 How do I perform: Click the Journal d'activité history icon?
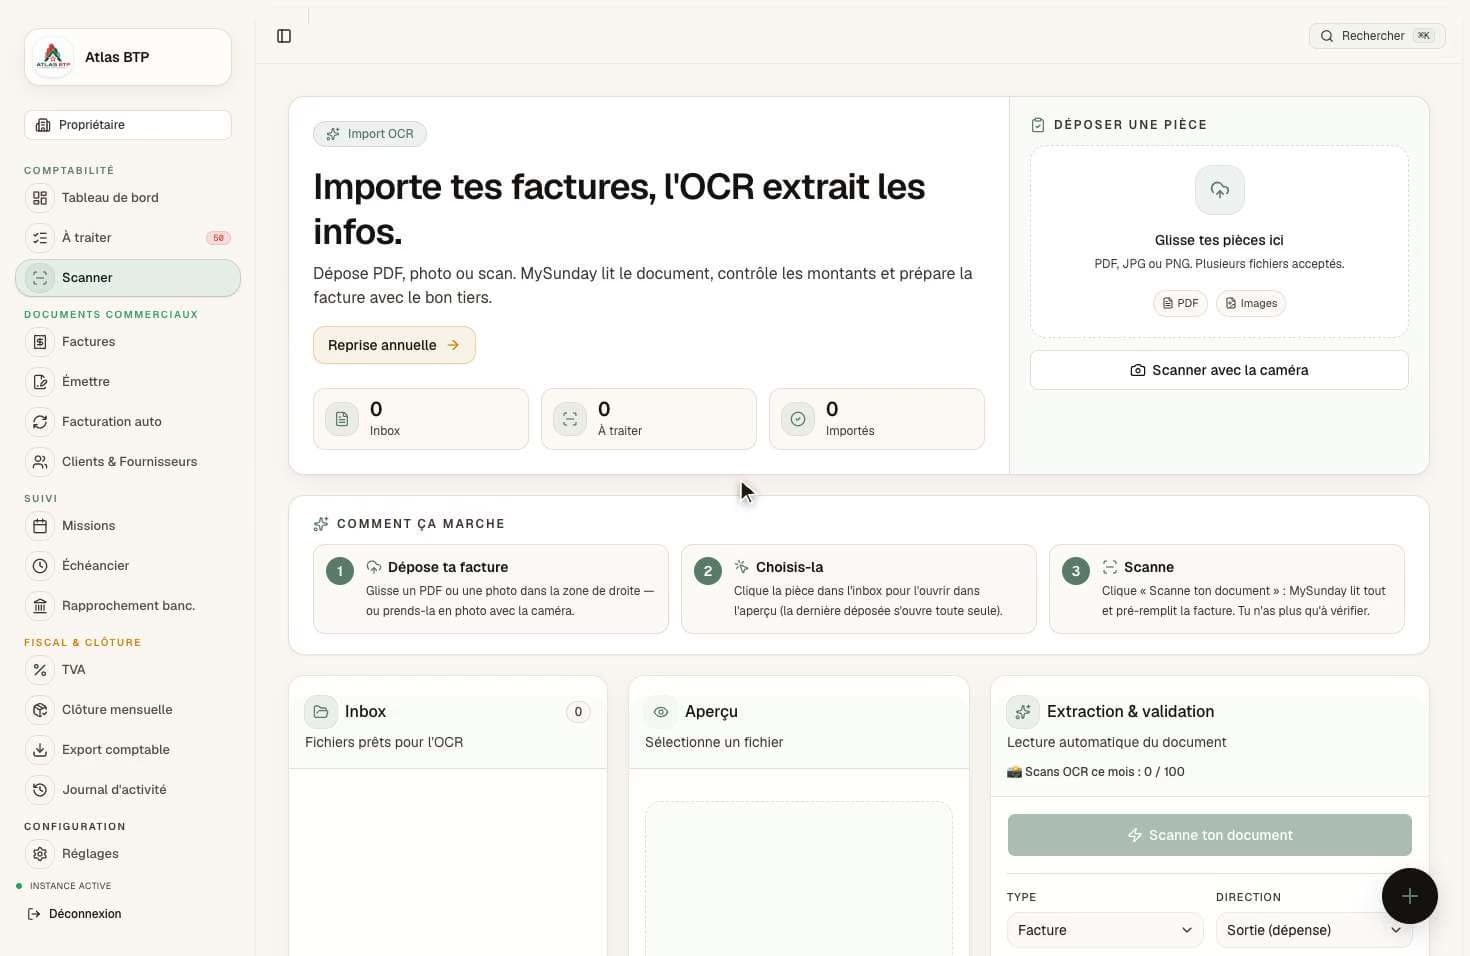(40, 790)
